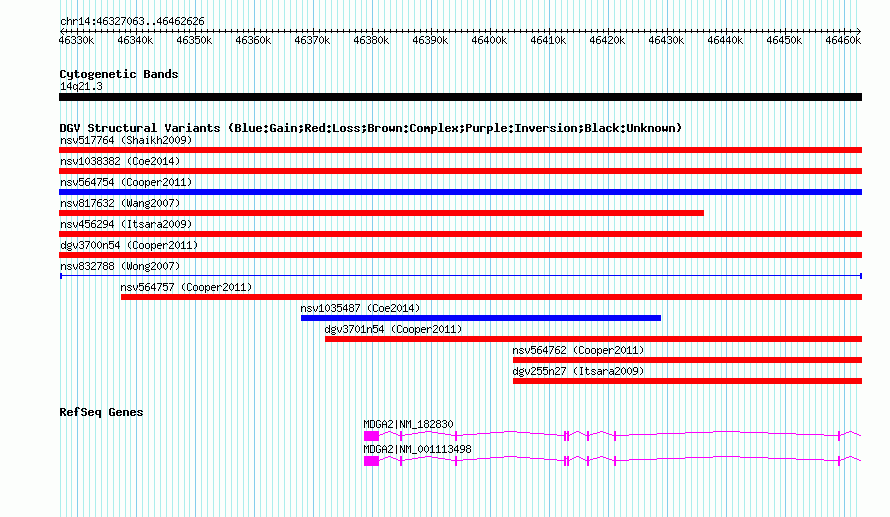
Task: Open variant nsv832788 (Wong2007) label
Action: (120, 266)
